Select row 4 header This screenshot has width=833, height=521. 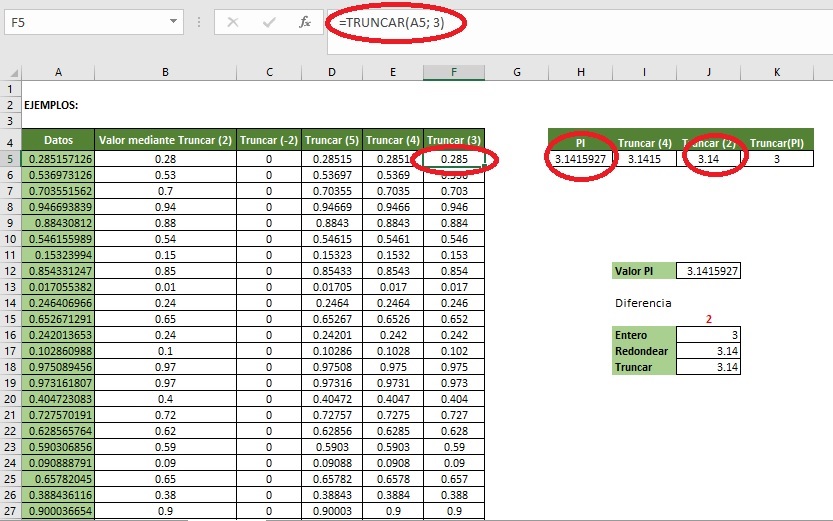tap(10, 141)
